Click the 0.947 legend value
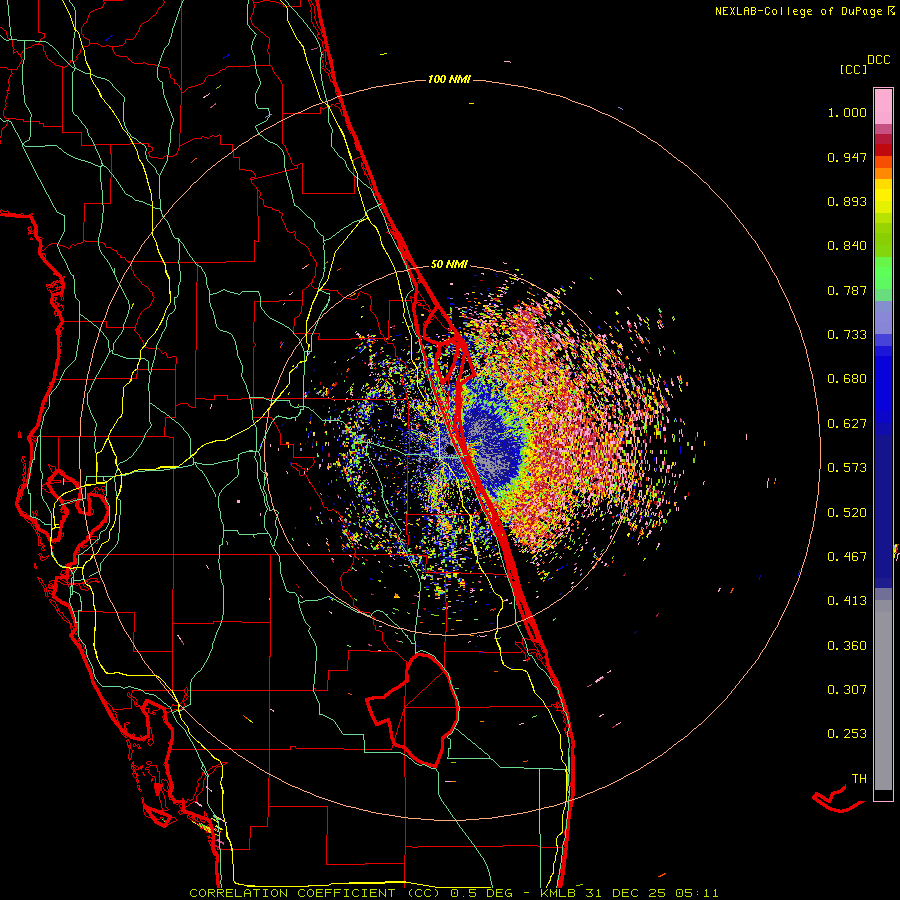Screen dimensions: 900x900 point(847,157)
